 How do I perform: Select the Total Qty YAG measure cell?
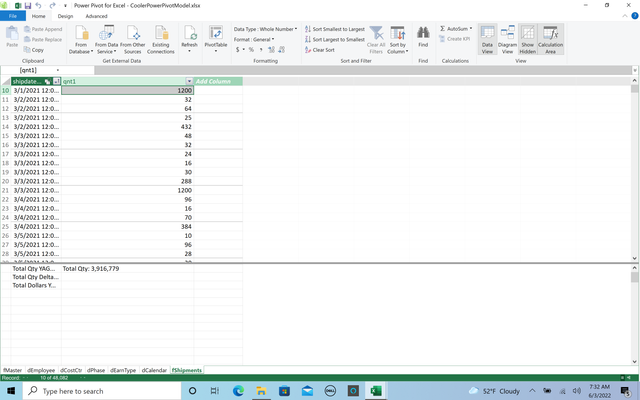click(x=36, y=269)
